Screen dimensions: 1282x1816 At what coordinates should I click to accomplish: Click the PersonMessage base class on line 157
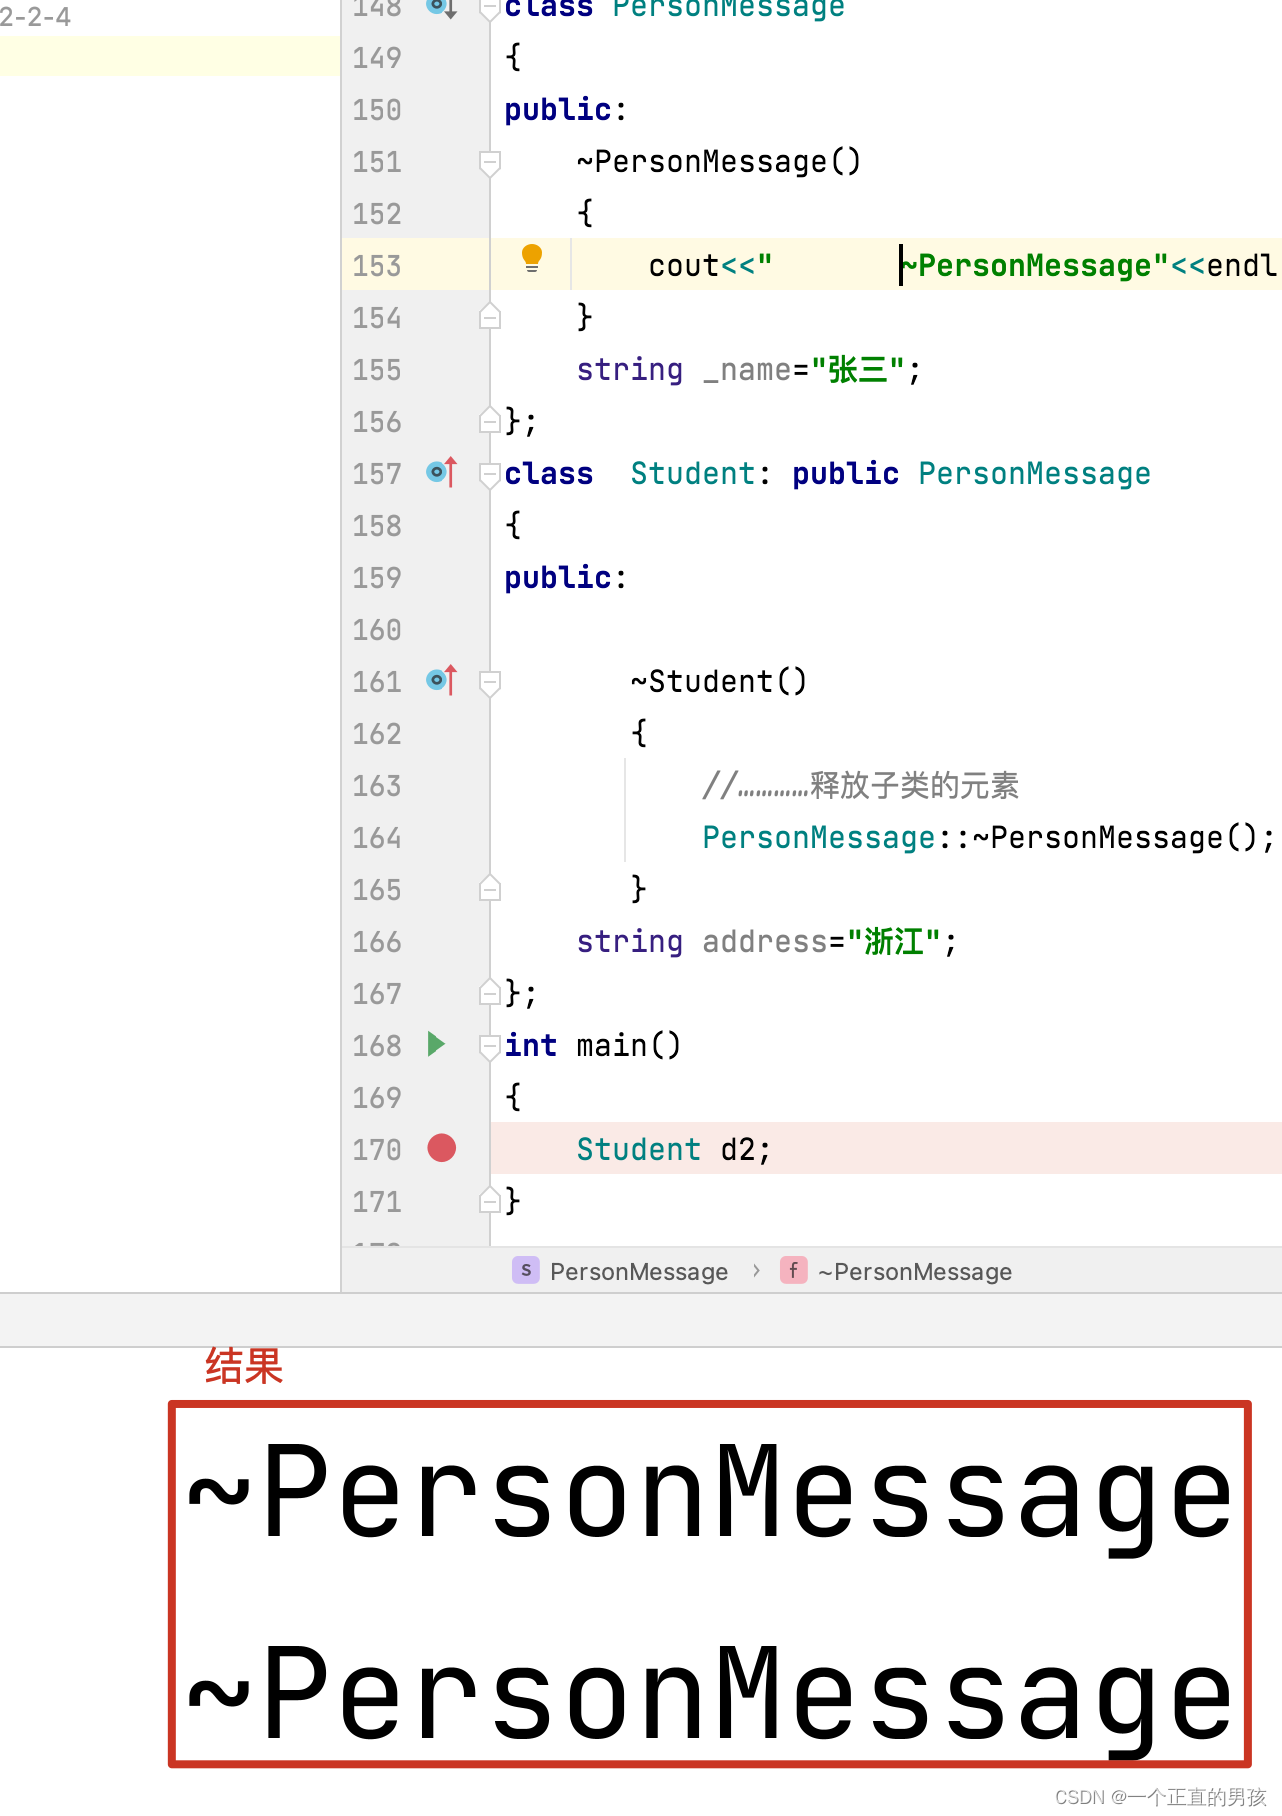(x=1034, y=474)
